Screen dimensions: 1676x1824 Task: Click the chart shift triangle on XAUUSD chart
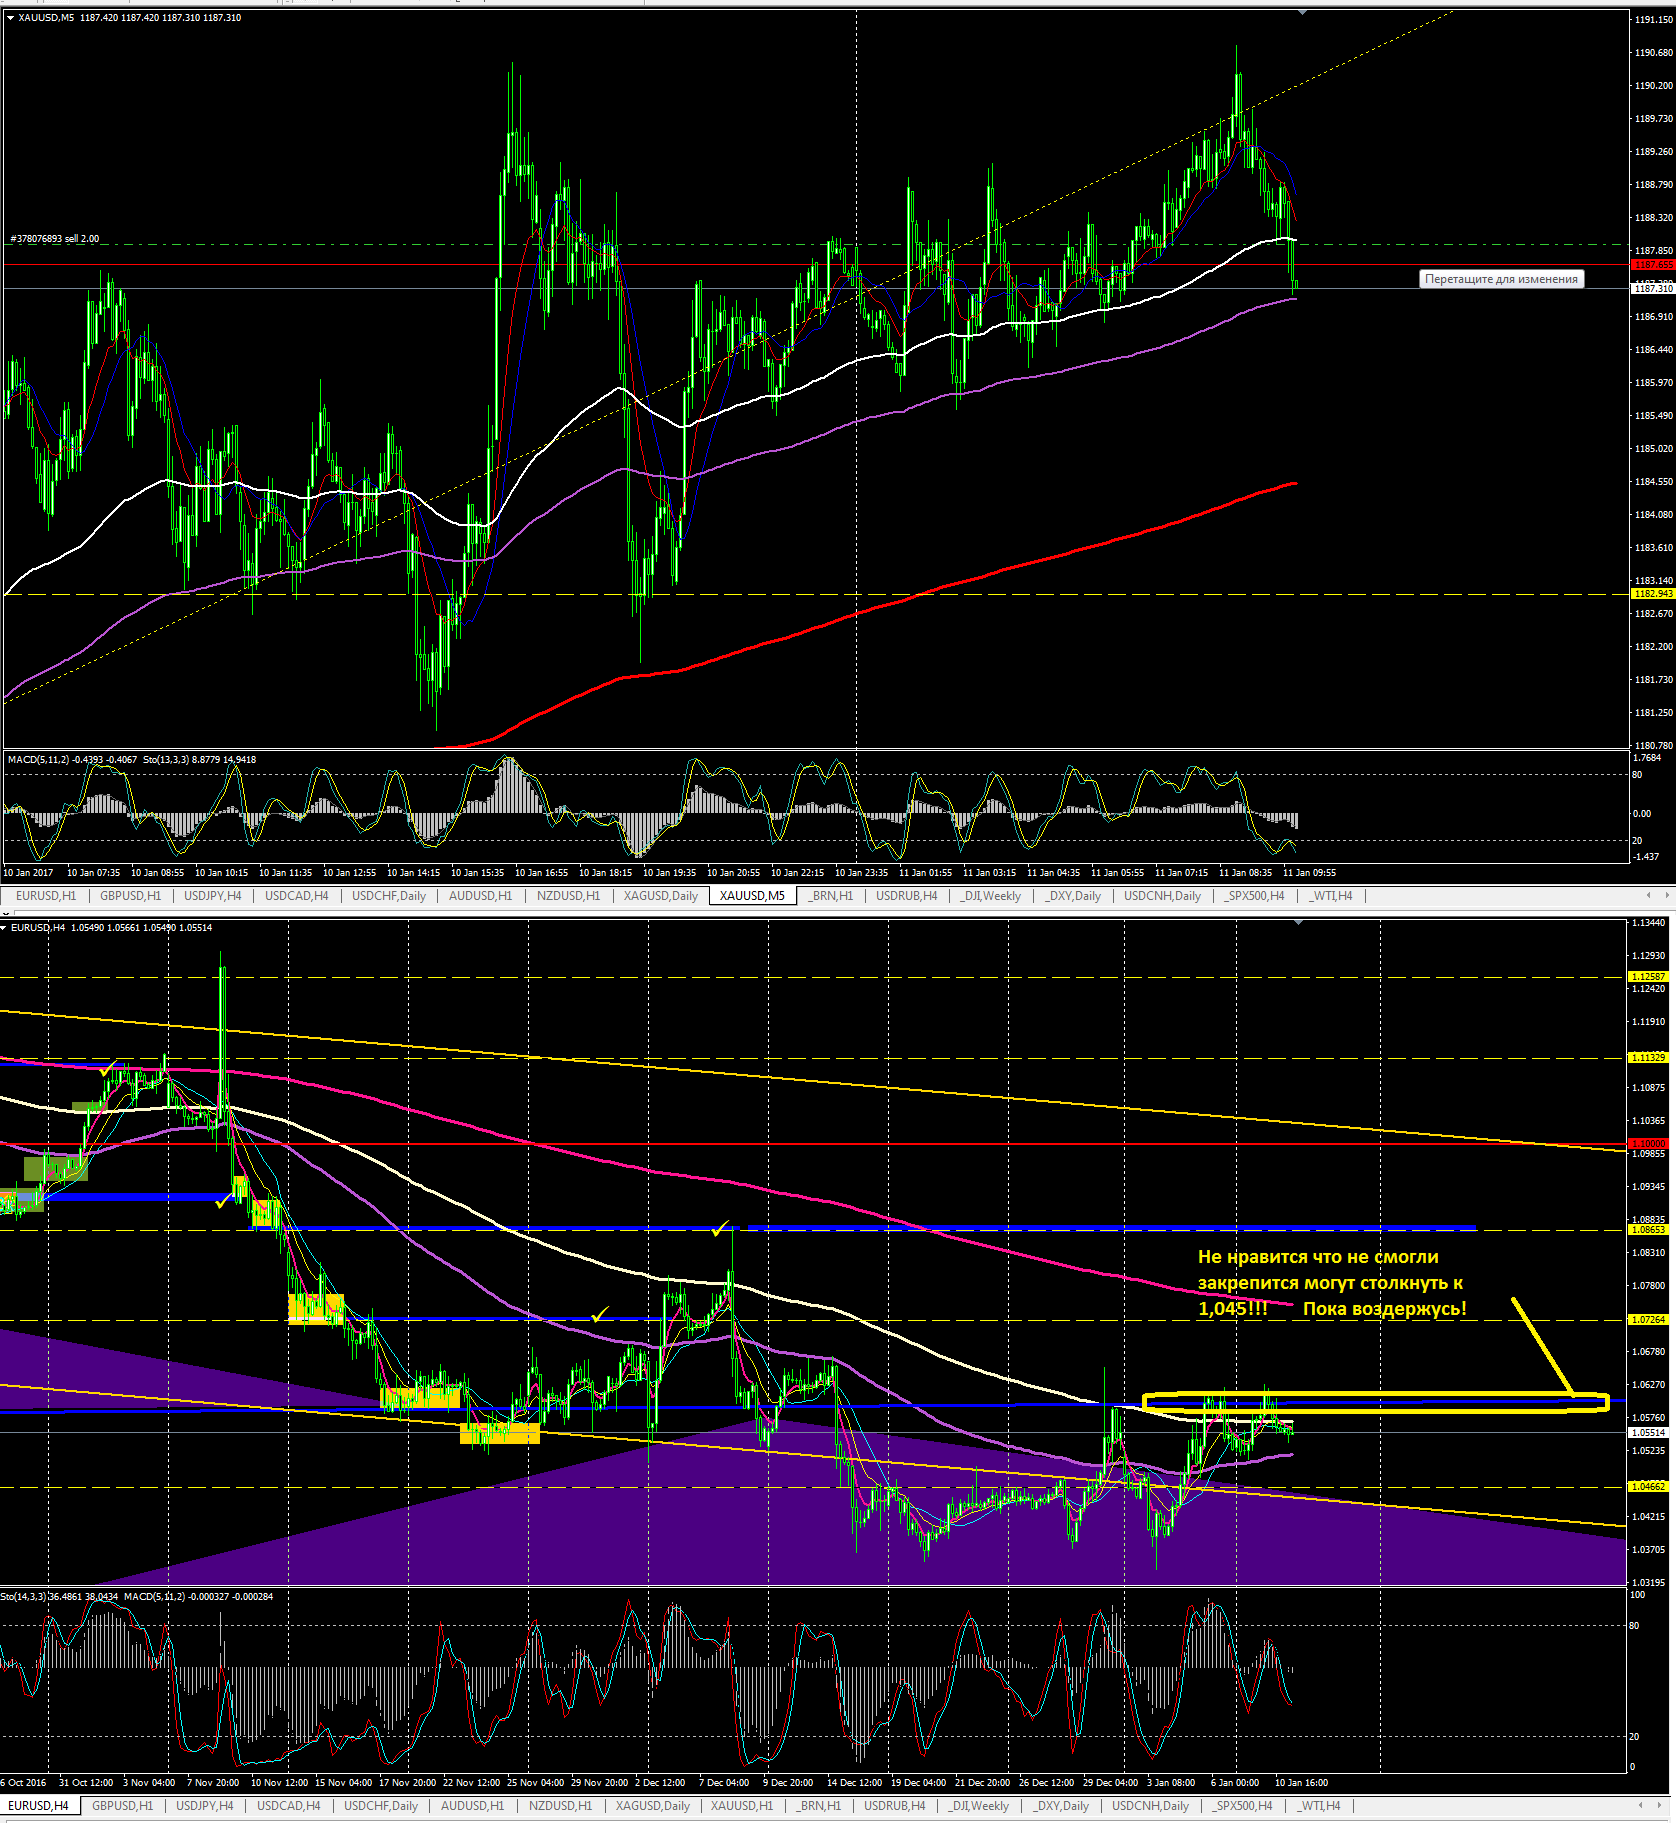(x=1302, y=13)
